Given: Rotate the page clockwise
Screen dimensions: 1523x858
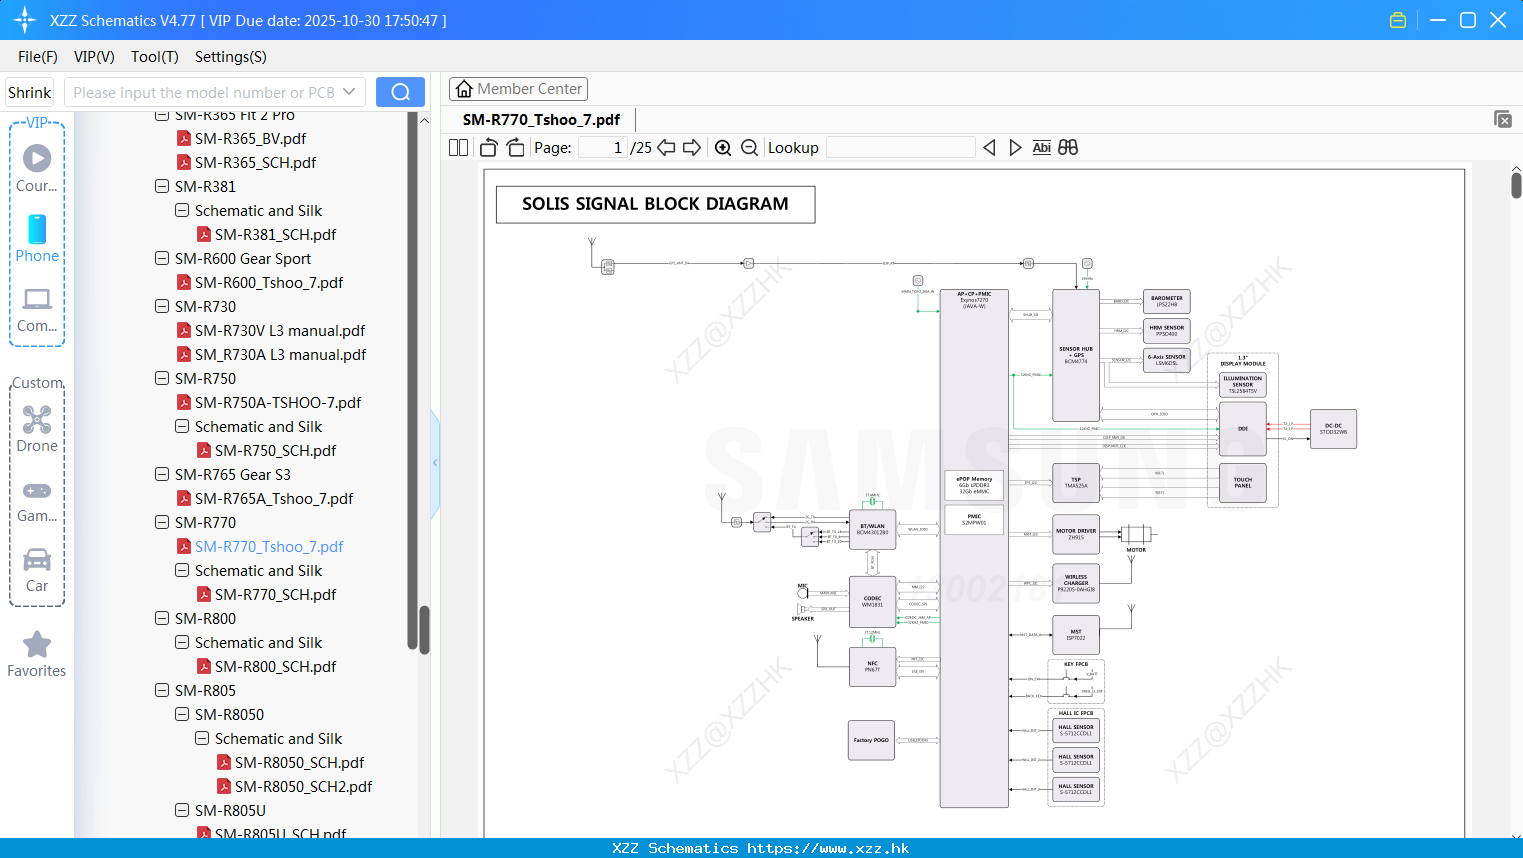Looking at the screenshot, I should [515, 148].
